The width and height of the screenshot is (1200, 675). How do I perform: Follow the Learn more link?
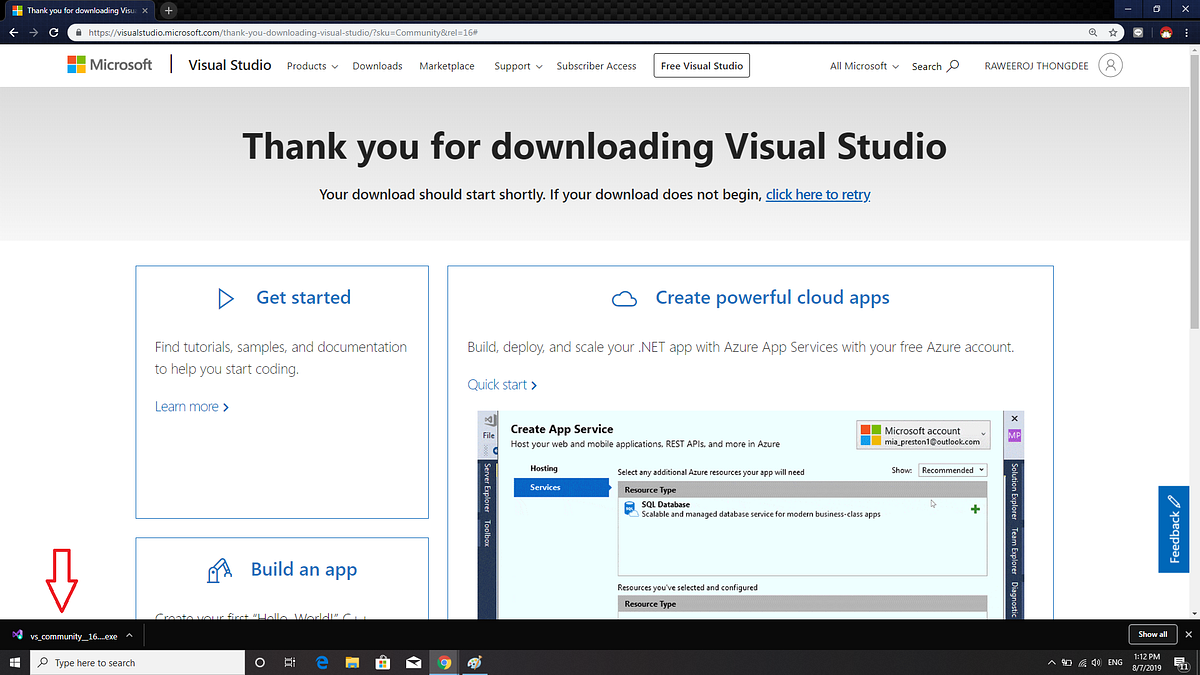click(192, 407)
